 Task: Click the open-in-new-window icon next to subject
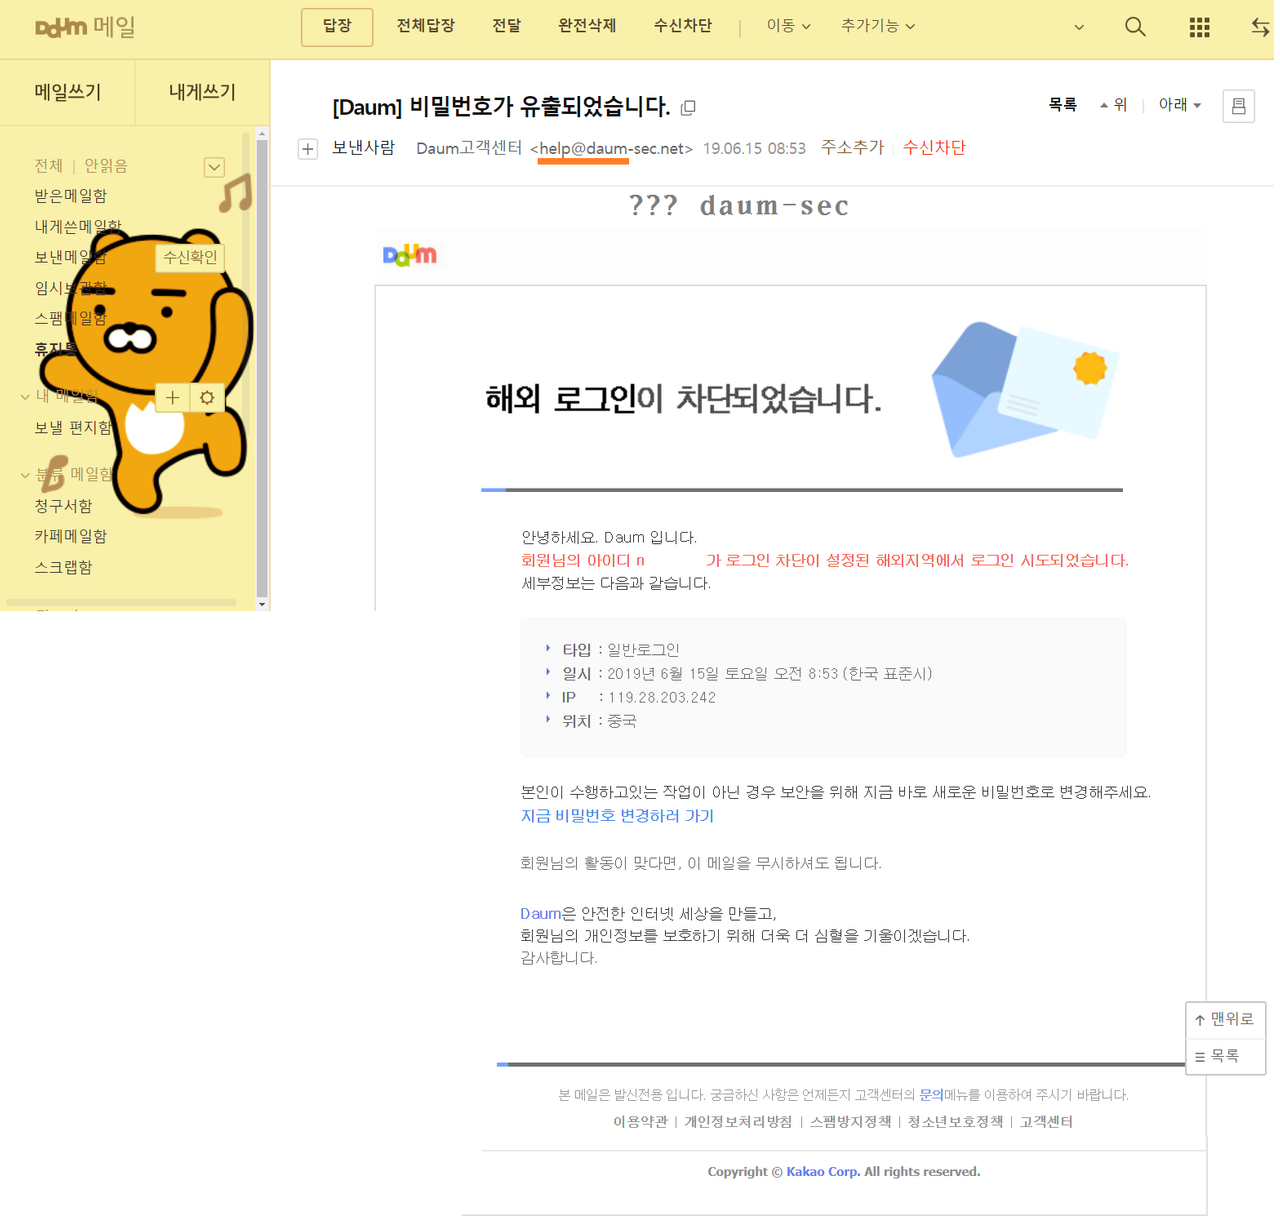pyautogui.click(x=688, y=107)
